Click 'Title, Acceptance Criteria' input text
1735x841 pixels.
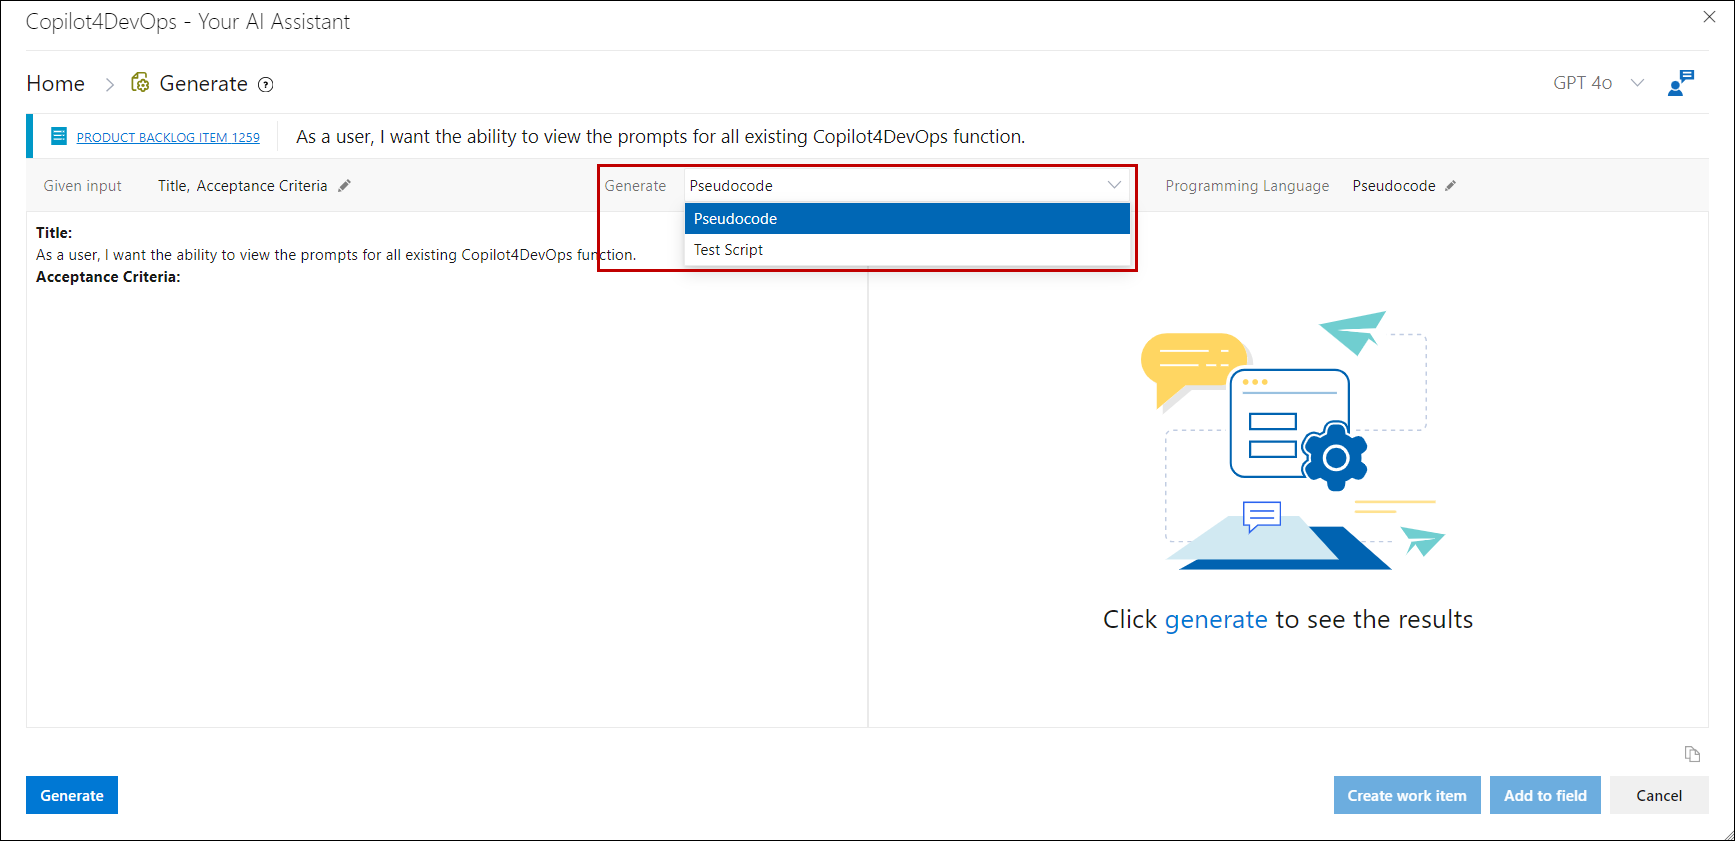point(243,186)
